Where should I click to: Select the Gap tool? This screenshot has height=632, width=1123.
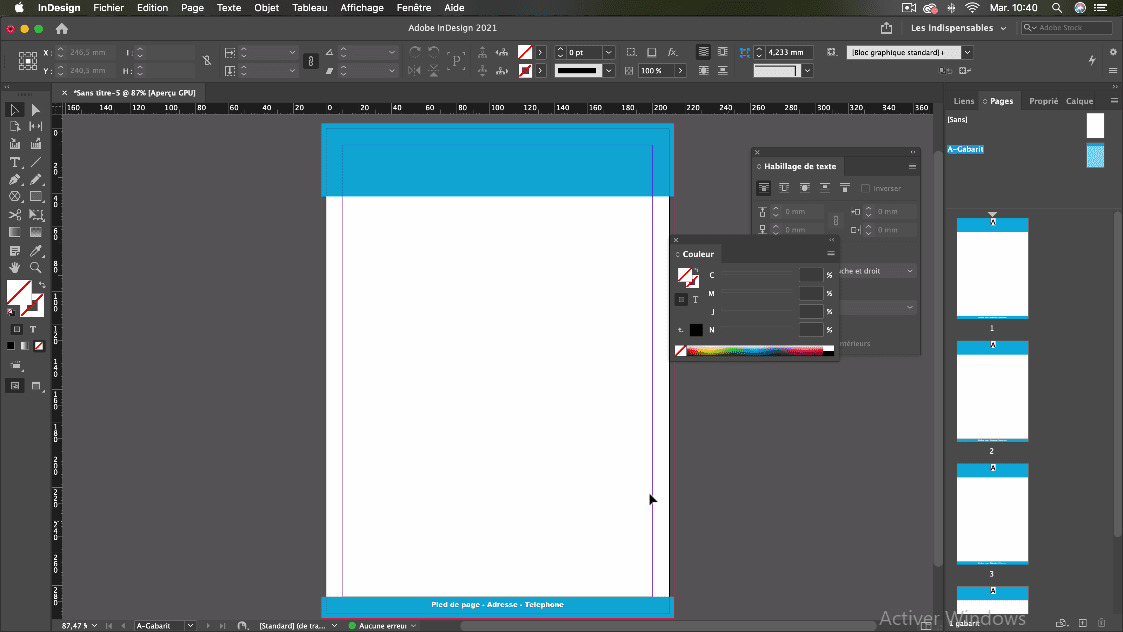pyautogui.click(x=35, y=126)
